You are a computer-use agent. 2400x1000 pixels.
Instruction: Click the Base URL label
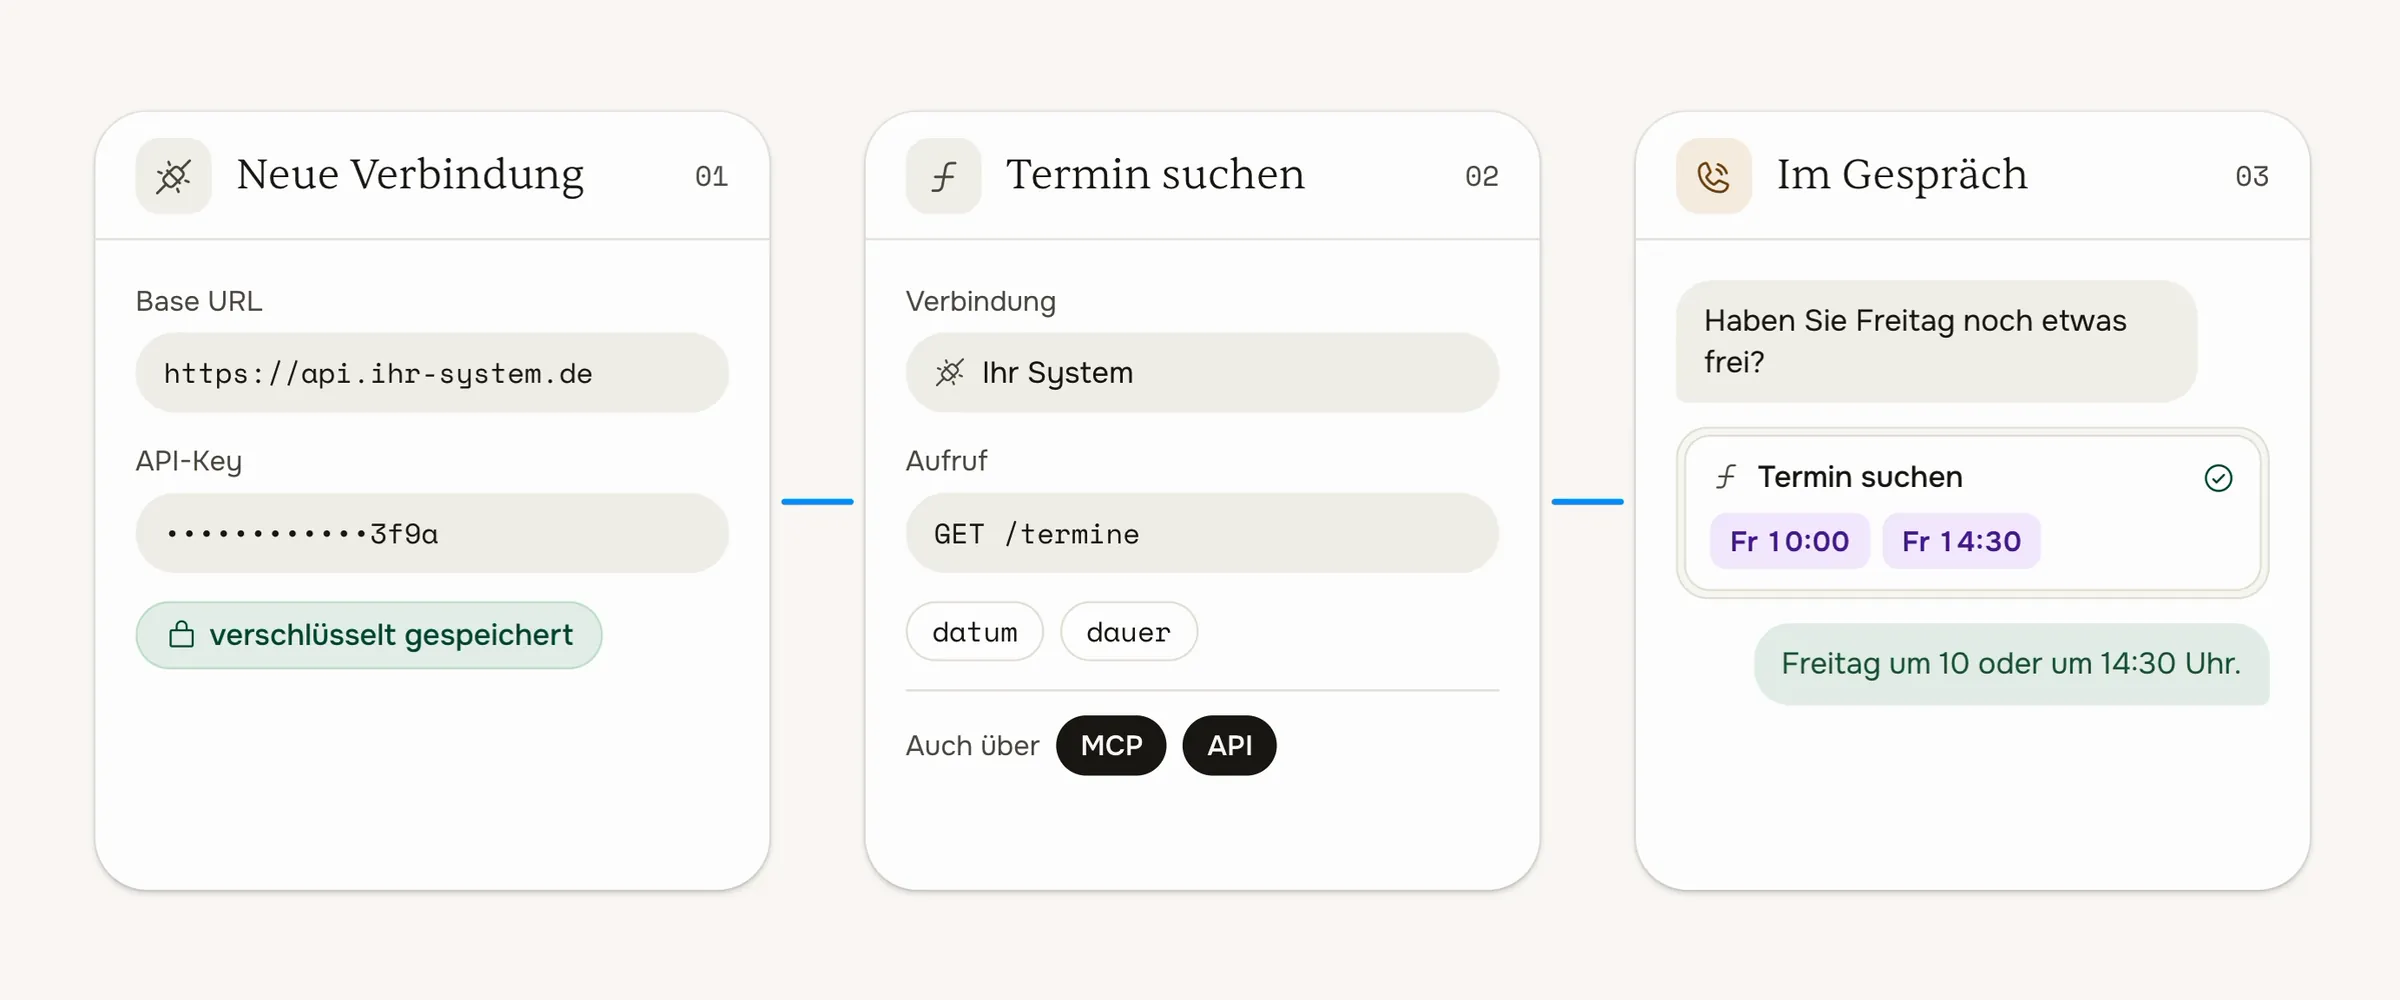(199, 301)
